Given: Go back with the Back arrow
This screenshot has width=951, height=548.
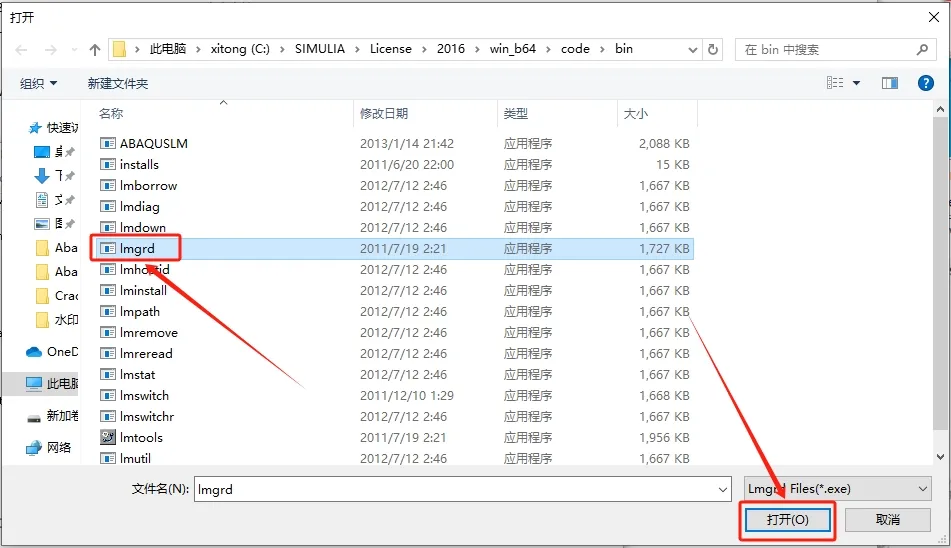Looking at the screenshot, I should point(21,50).
